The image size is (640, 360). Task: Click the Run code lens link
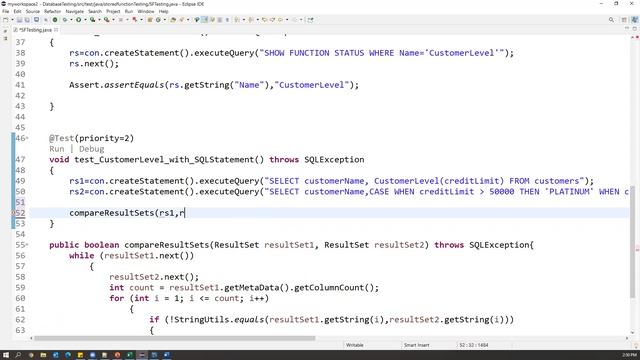point(57,149)
